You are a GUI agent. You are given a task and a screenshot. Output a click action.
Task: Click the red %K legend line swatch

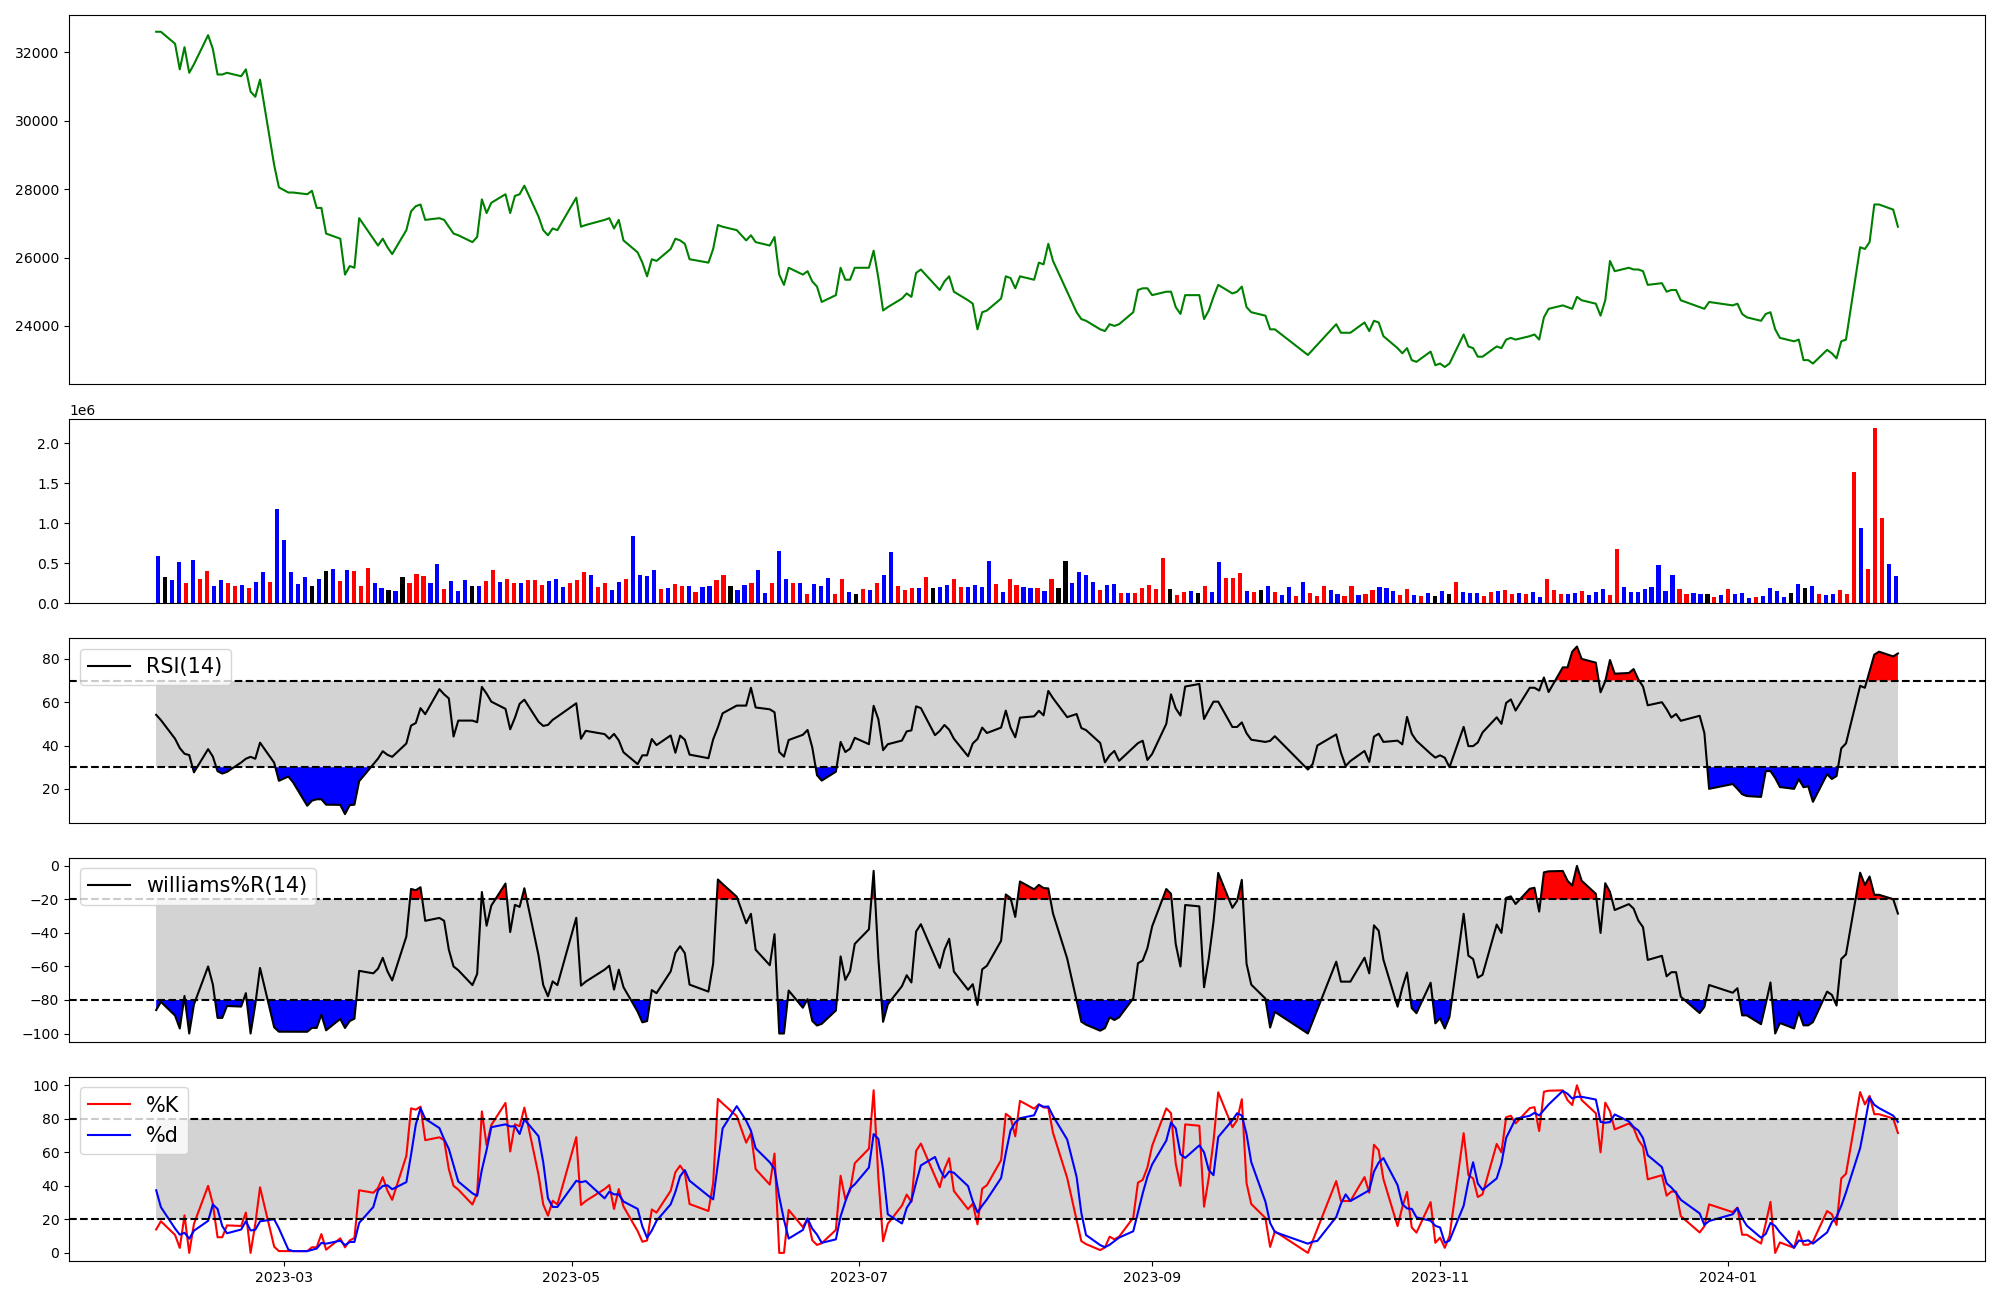[x=110, y=1105]
